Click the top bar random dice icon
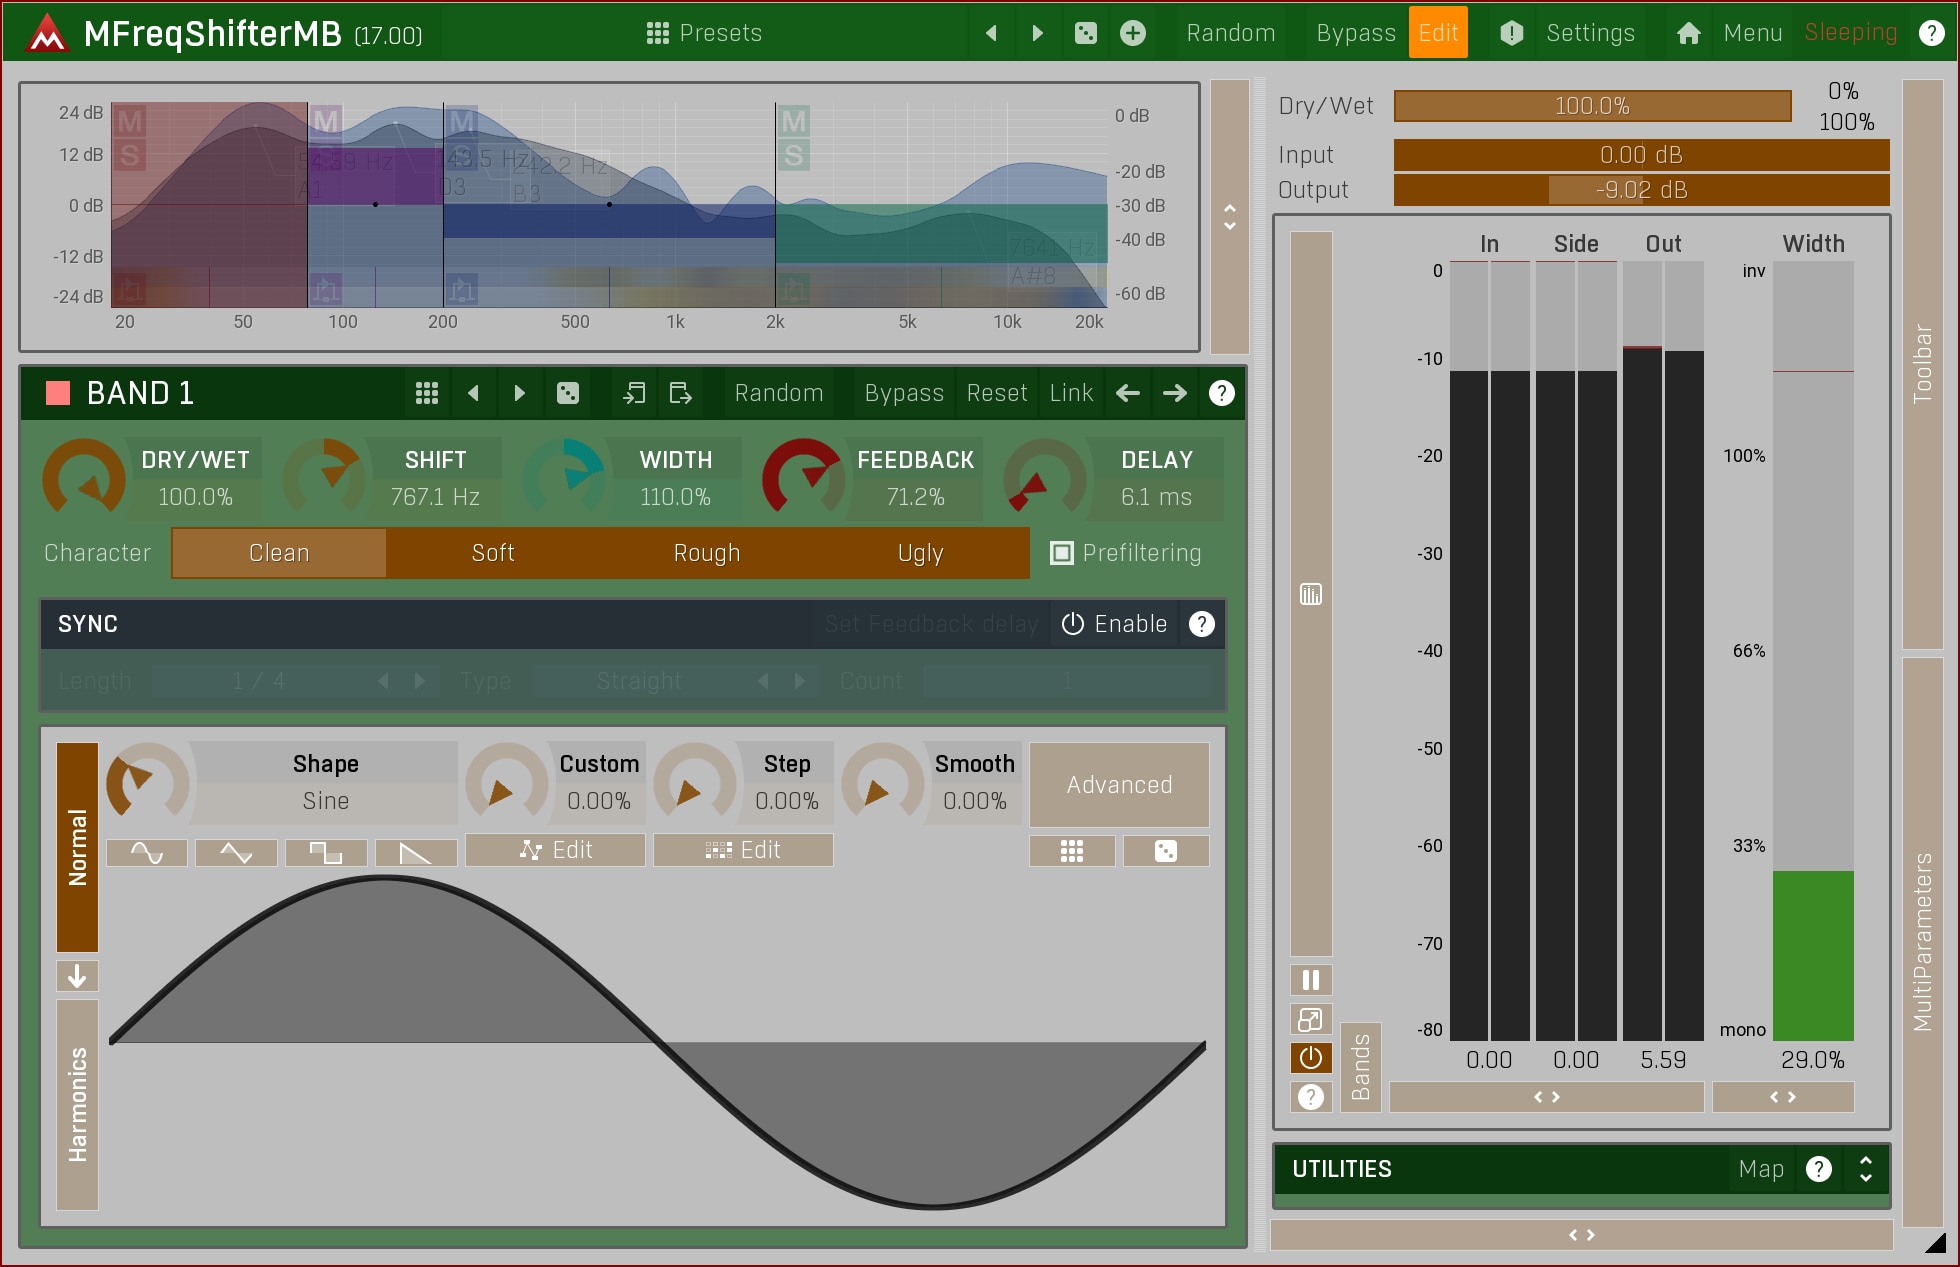The image size is (1960, 1267). pyautogui.click(x=1085, y=33)
